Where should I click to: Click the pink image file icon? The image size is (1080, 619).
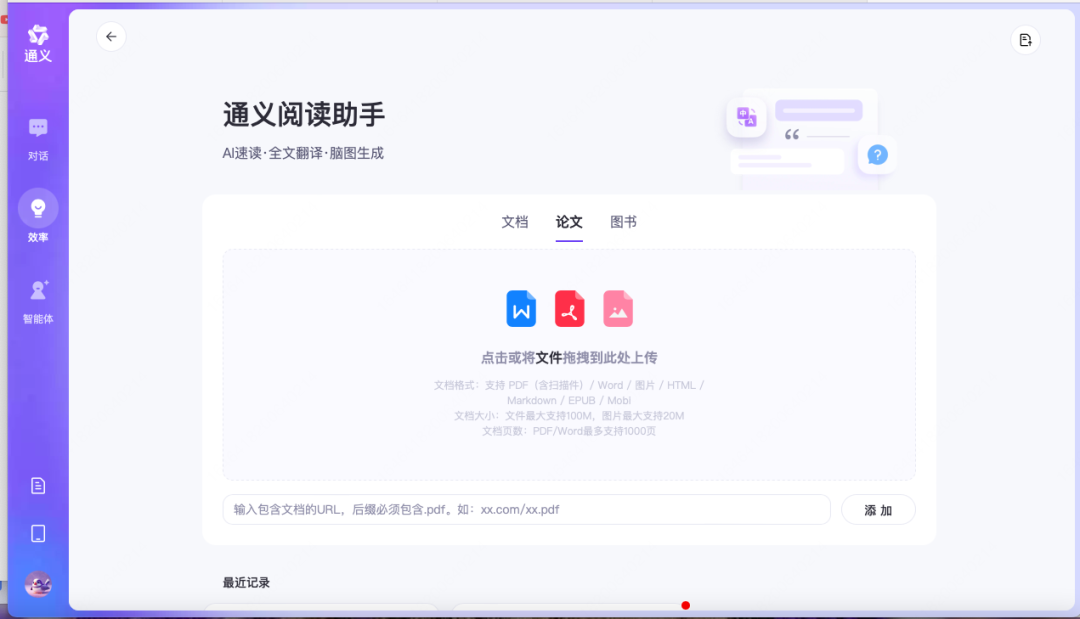tap(618, 308)
